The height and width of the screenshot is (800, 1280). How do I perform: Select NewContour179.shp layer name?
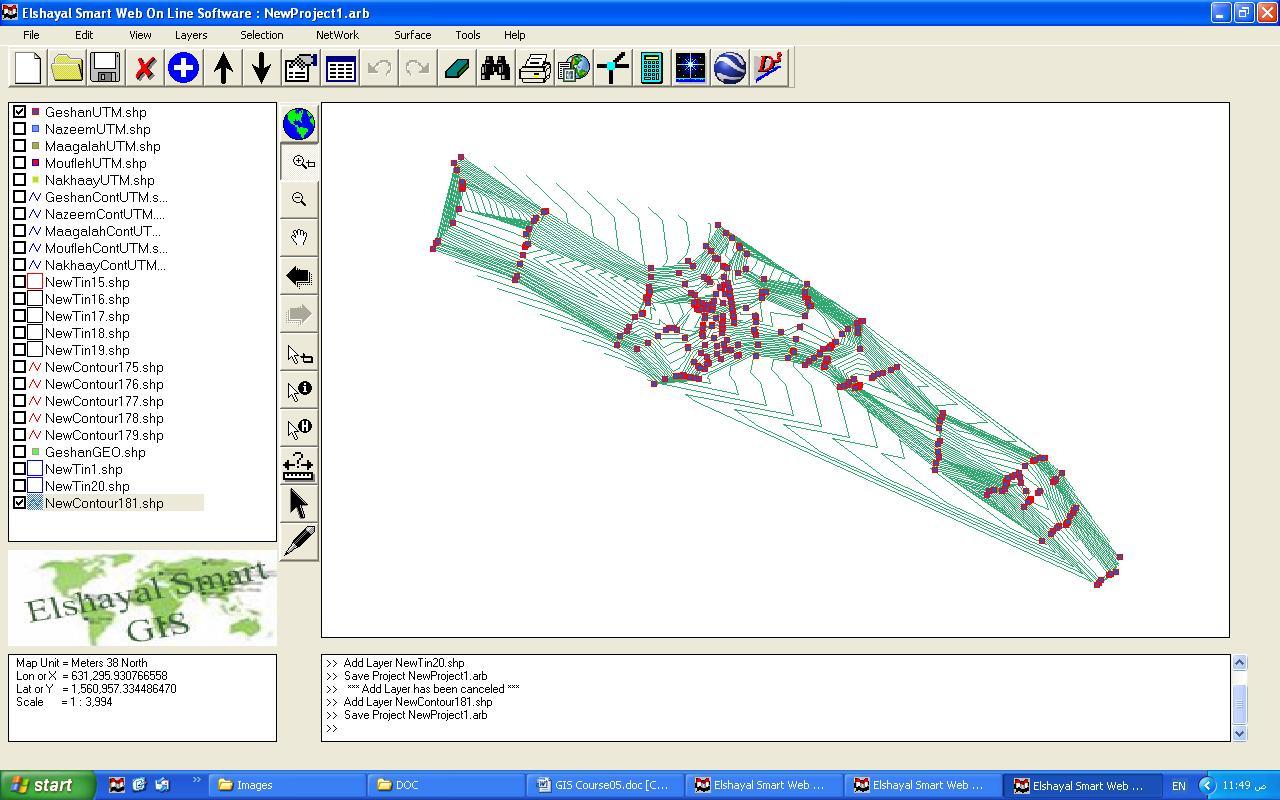(104, 435)
